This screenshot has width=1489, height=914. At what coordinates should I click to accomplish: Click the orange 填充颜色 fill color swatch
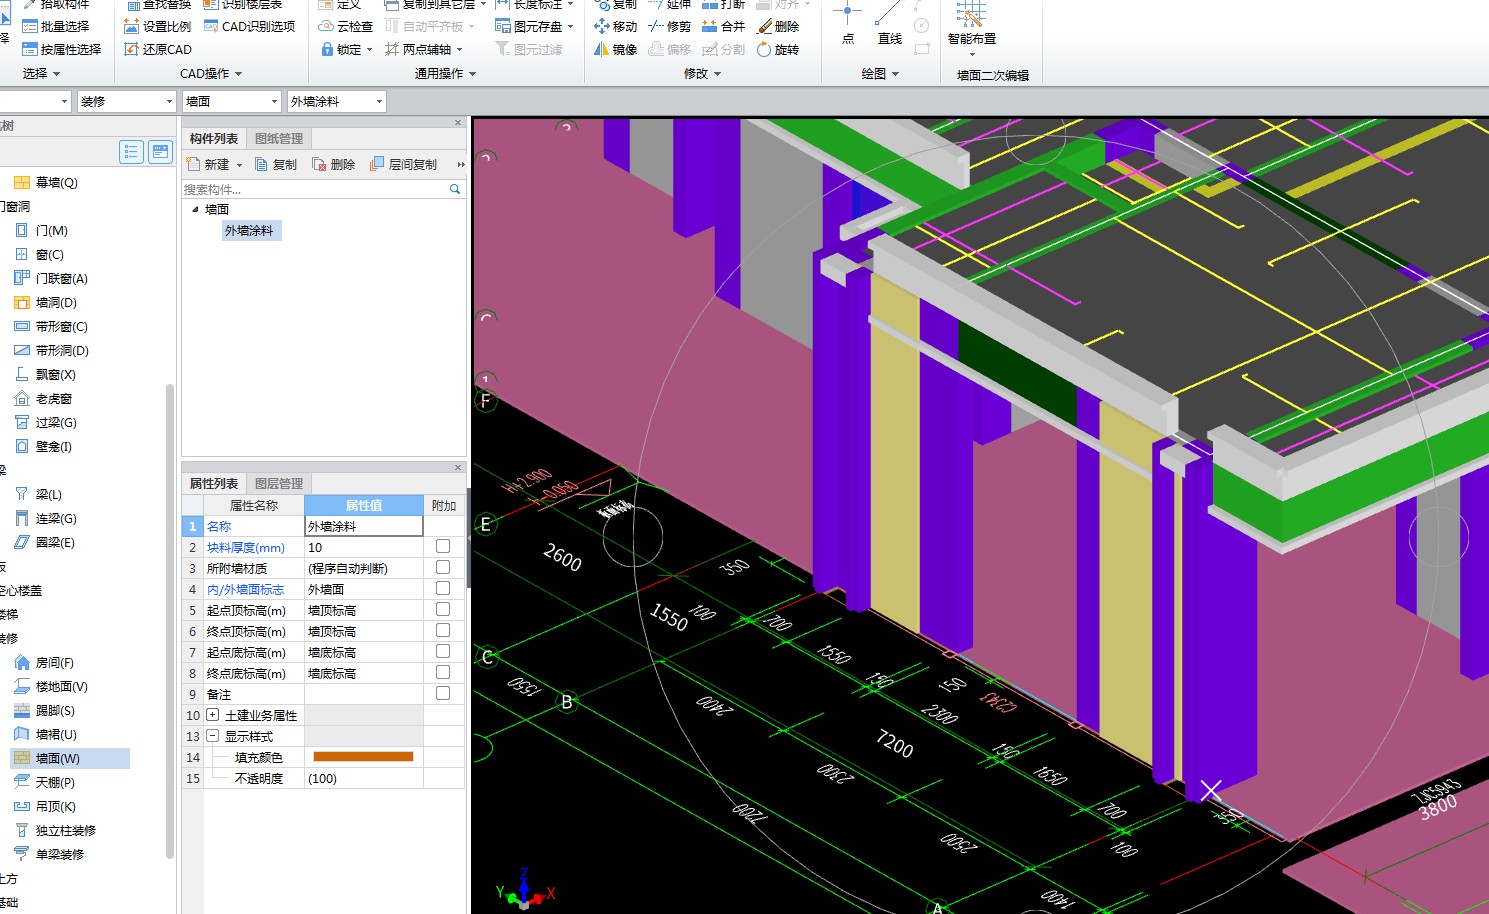363,757
